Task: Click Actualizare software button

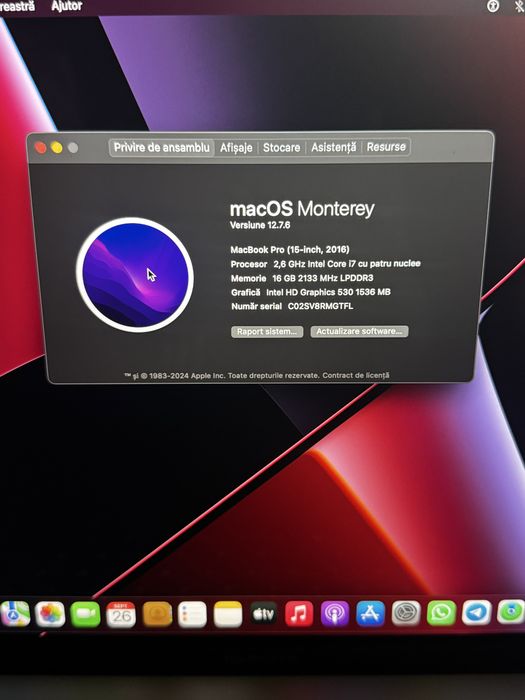Action: tap(359, 331)
